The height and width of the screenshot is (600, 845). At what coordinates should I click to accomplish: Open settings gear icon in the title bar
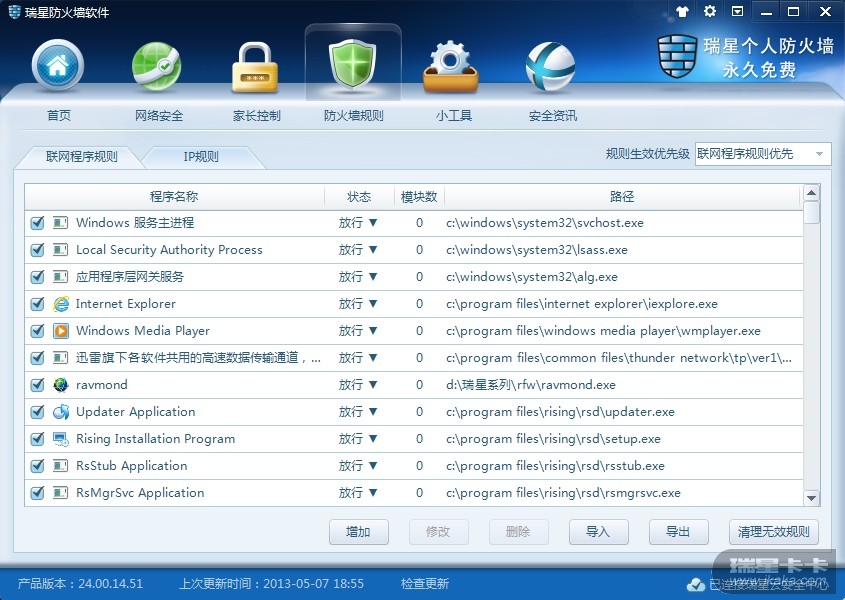710,11
